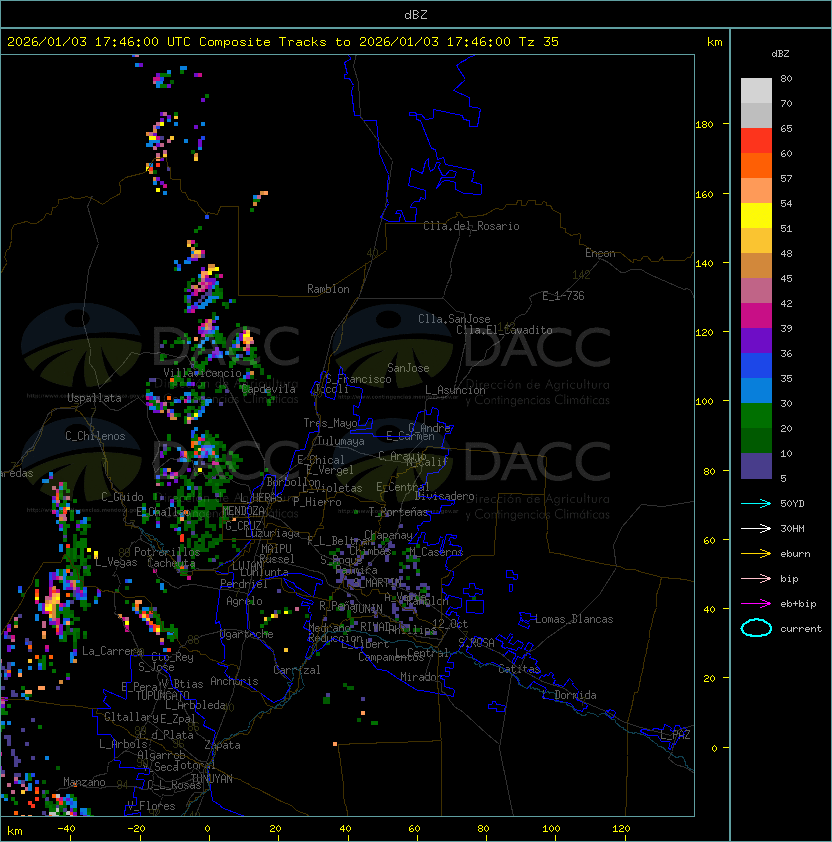Click the 'E_1-736' map label
832x842 pixels.
coord(563,296)
